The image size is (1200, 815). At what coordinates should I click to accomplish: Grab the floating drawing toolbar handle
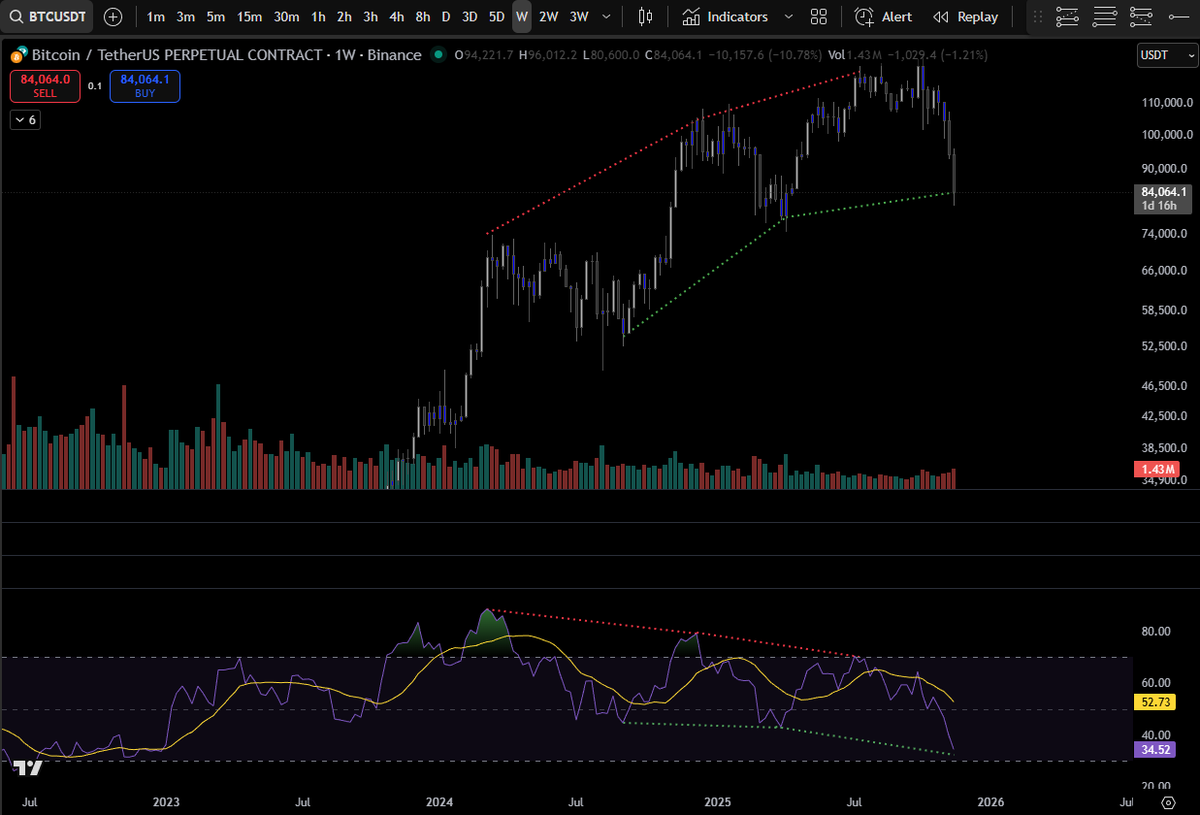point(1038,16)
